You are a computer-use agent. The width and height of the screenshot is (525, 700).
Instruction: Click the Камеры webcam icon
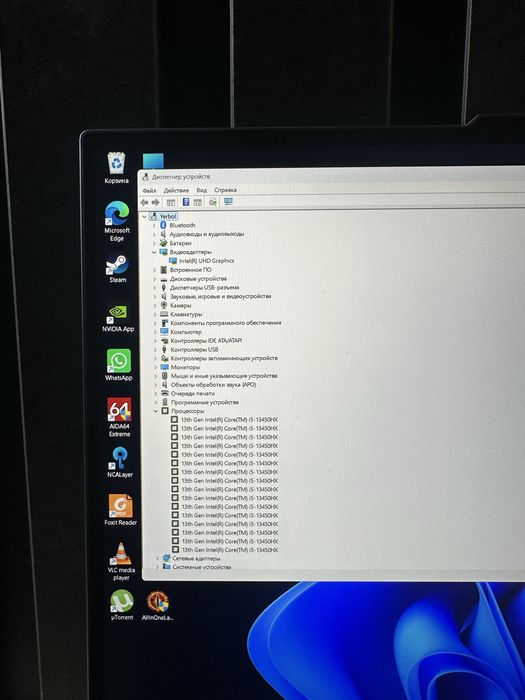tap(164, 305)
